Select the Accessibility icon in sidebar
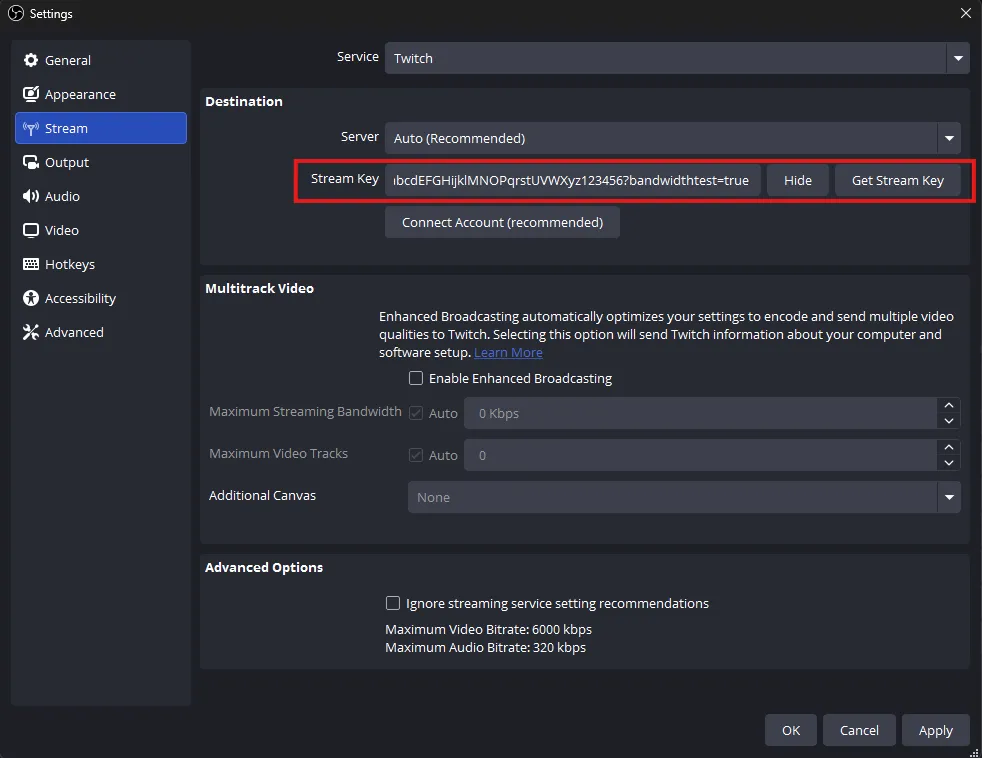982x758 pixels. [31, 299]
